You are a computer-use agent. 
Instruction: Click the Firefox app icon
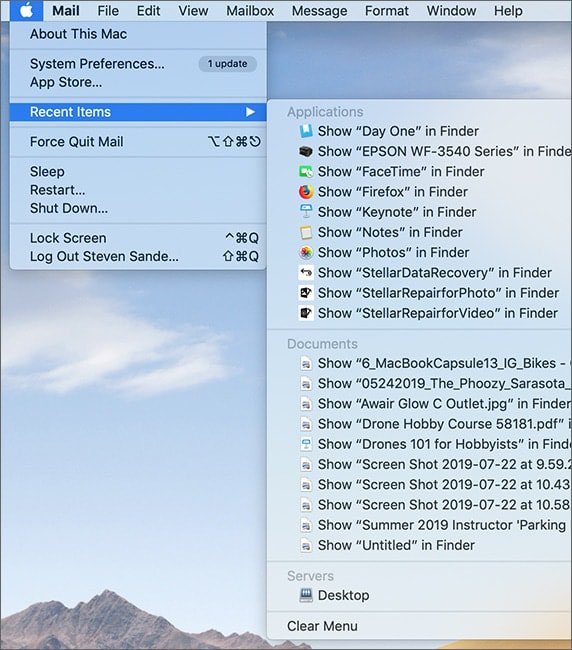(x=306, y=192)
